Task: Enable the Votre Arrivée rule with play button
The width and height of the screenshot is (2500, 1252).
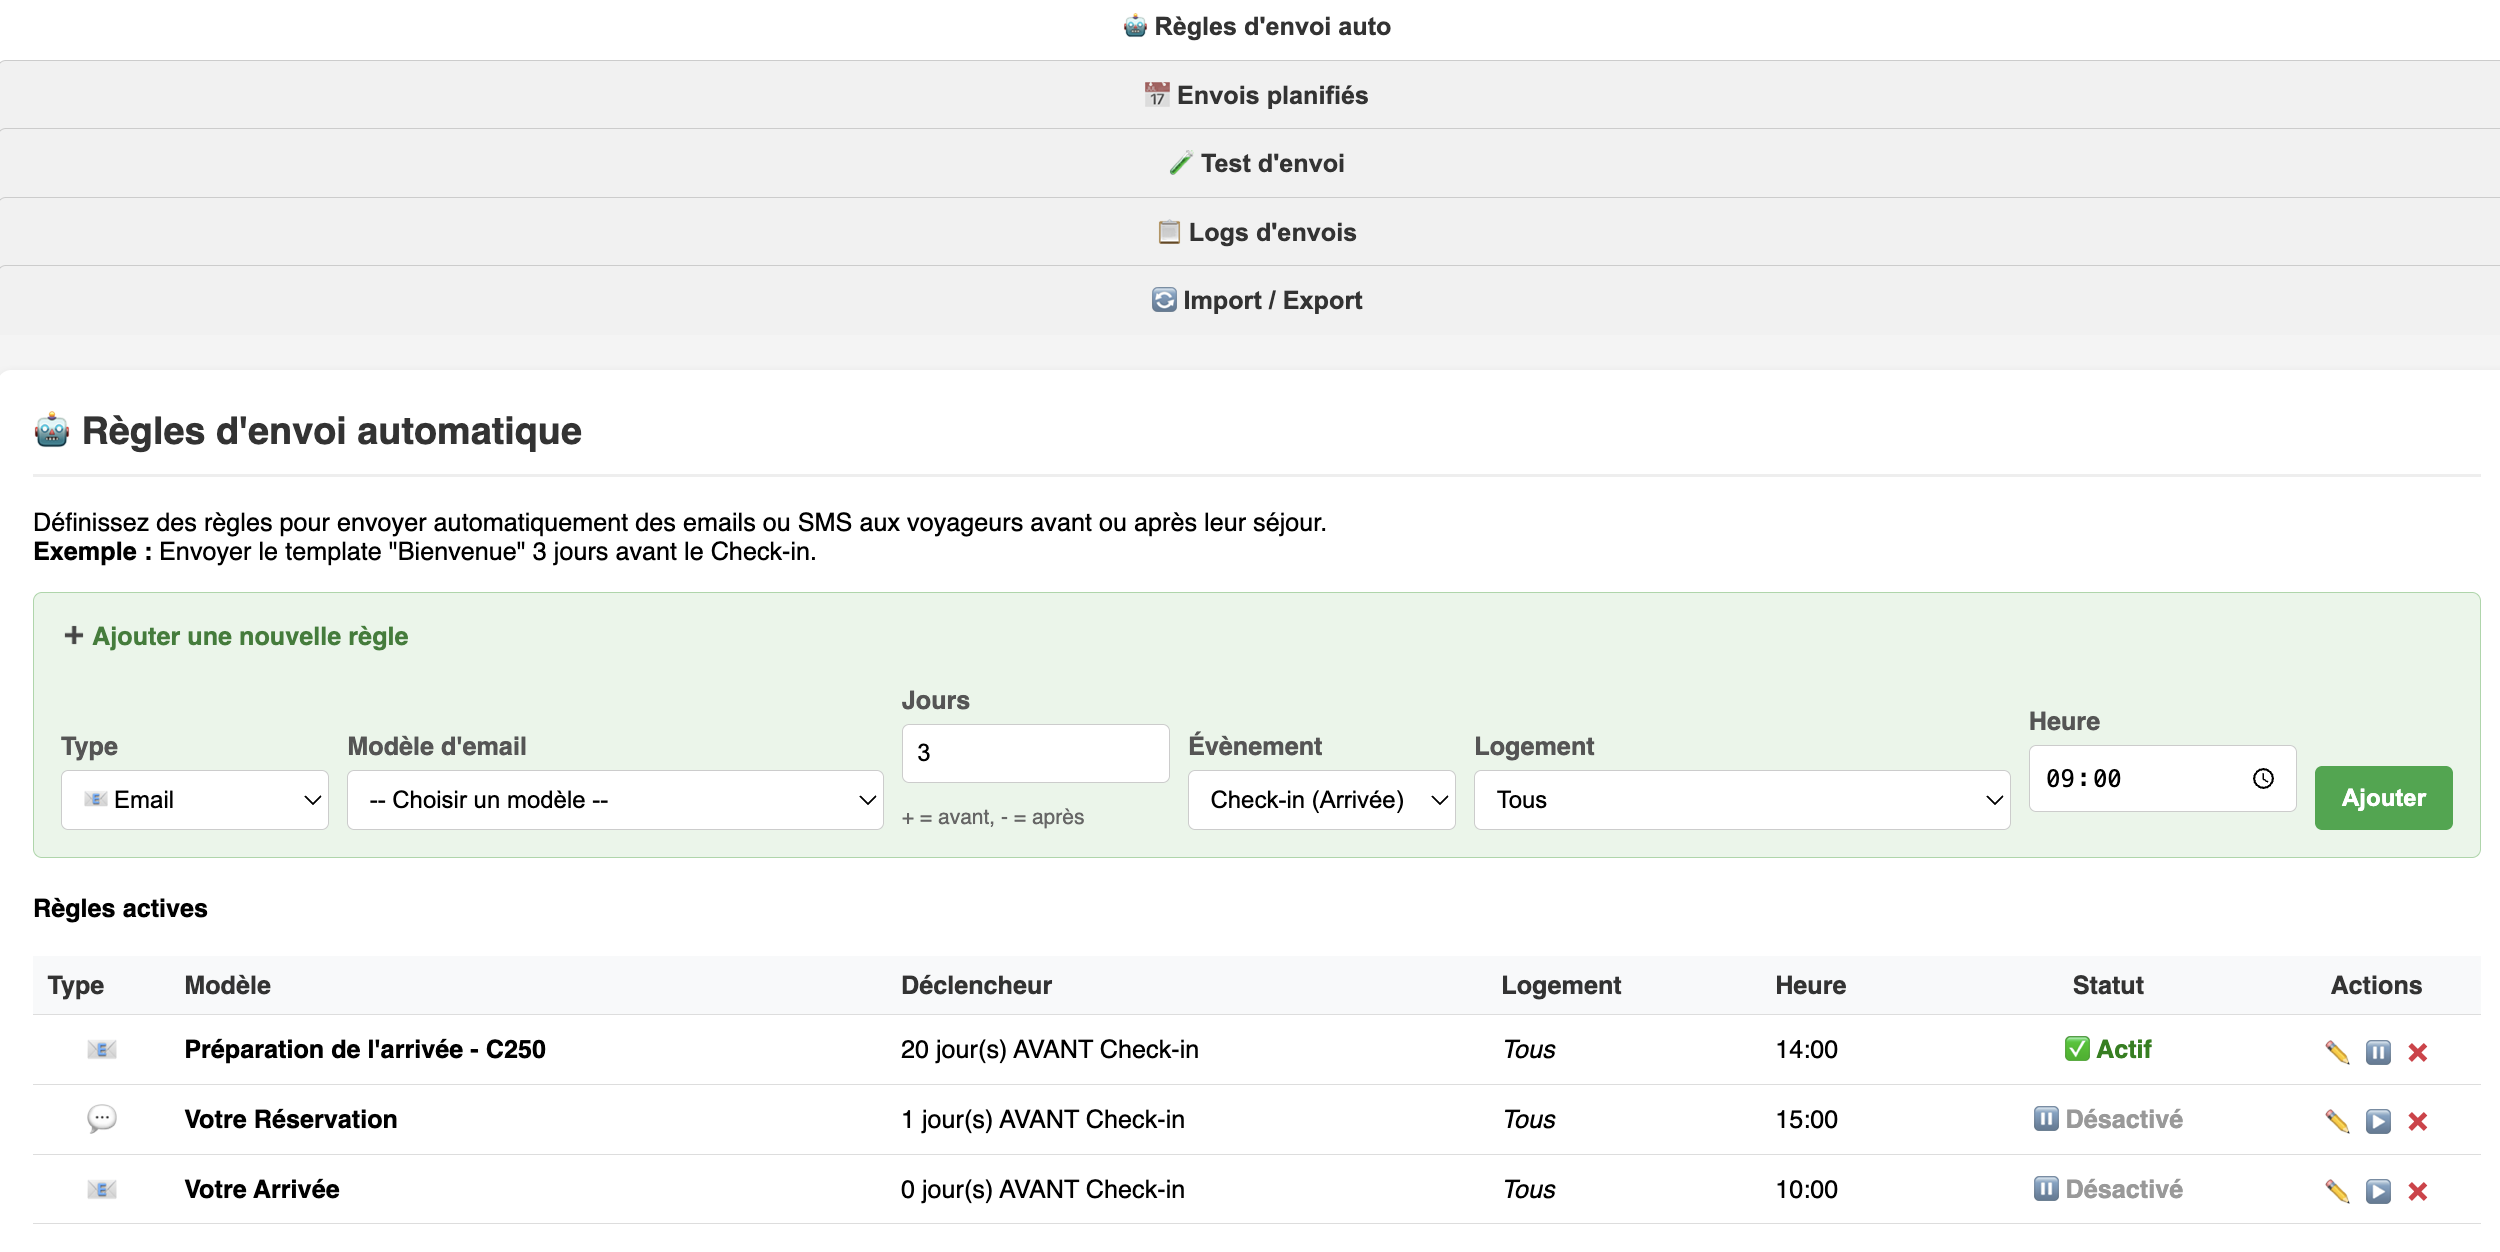Action: tap(2378, 1191)
